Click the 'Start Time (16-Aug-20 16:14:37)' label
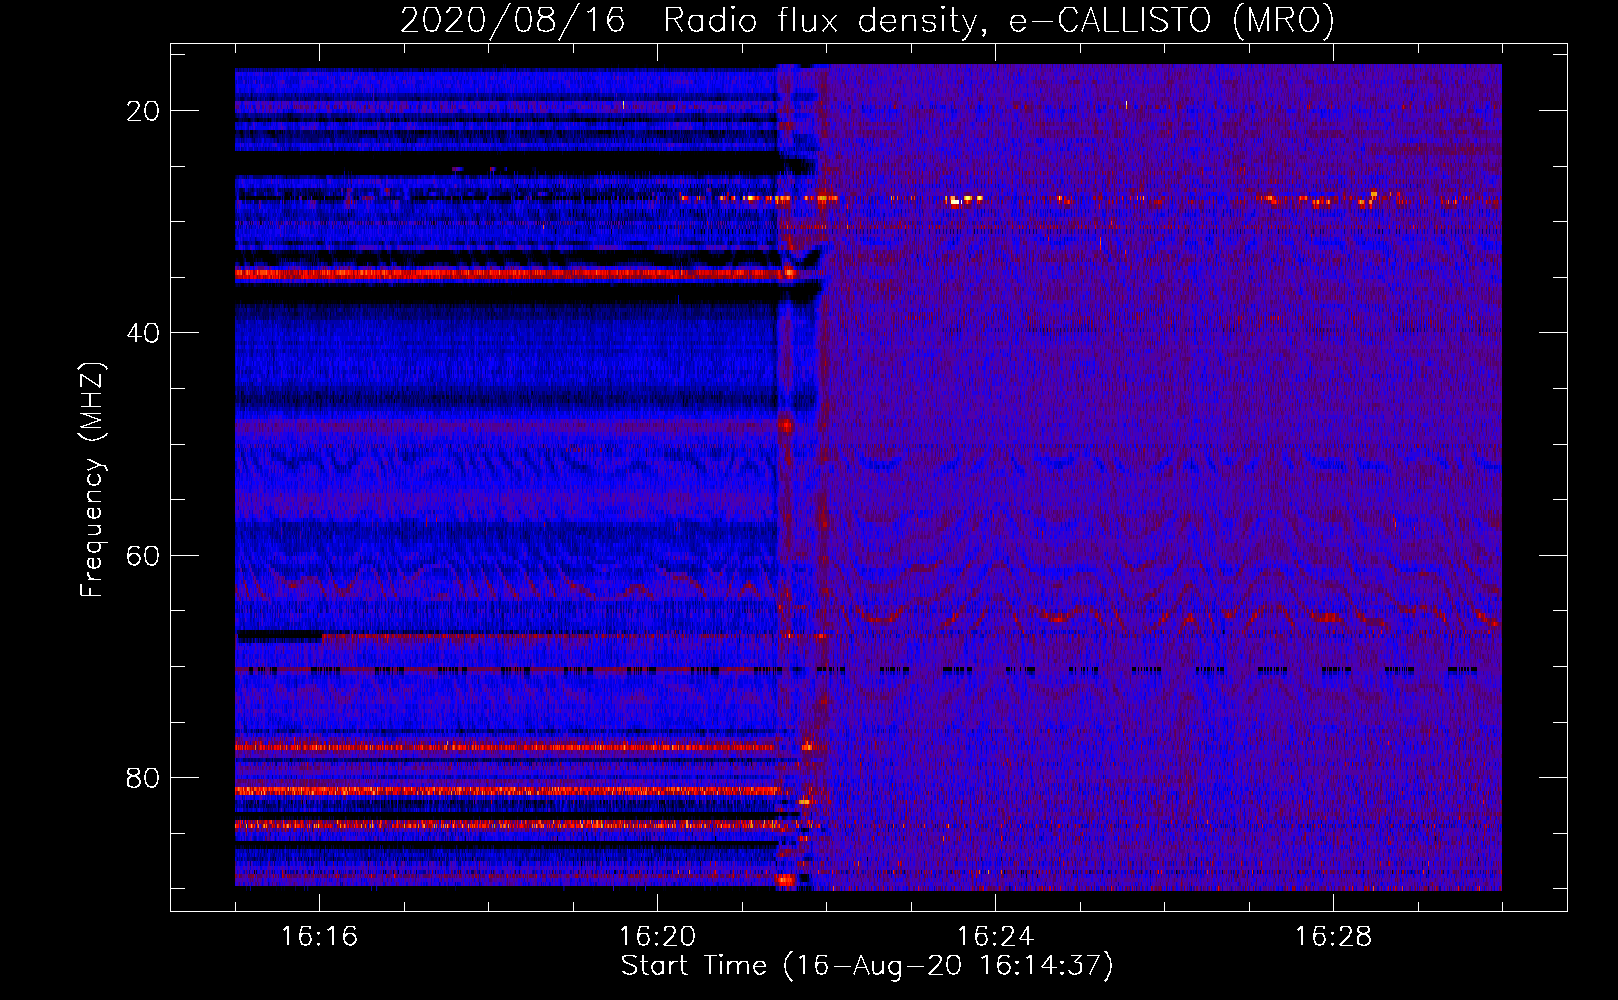This screenshot has height=1000, width=1618. (x=867, y=966)
